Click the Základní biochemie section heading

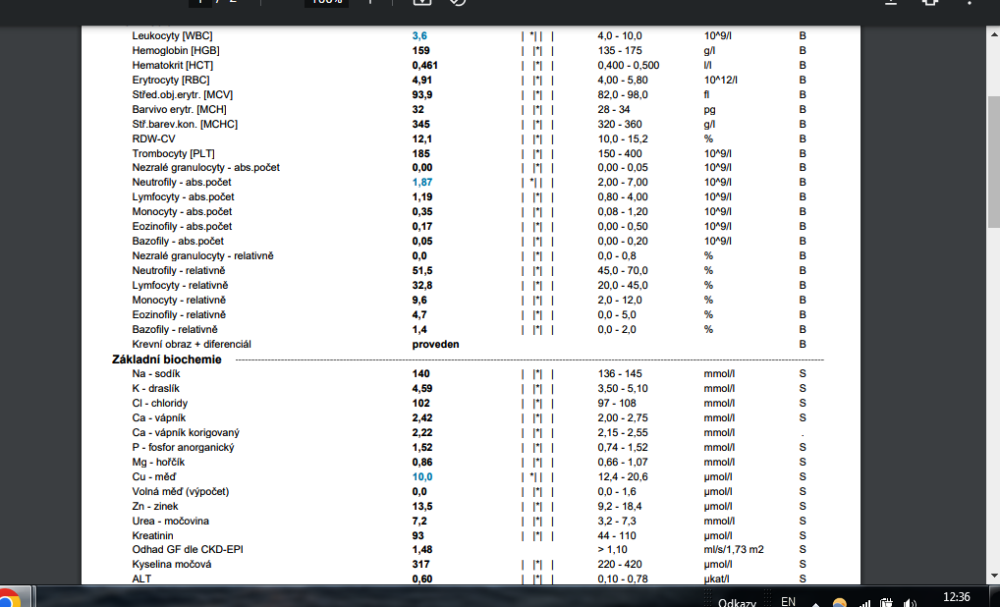[166, 359]
